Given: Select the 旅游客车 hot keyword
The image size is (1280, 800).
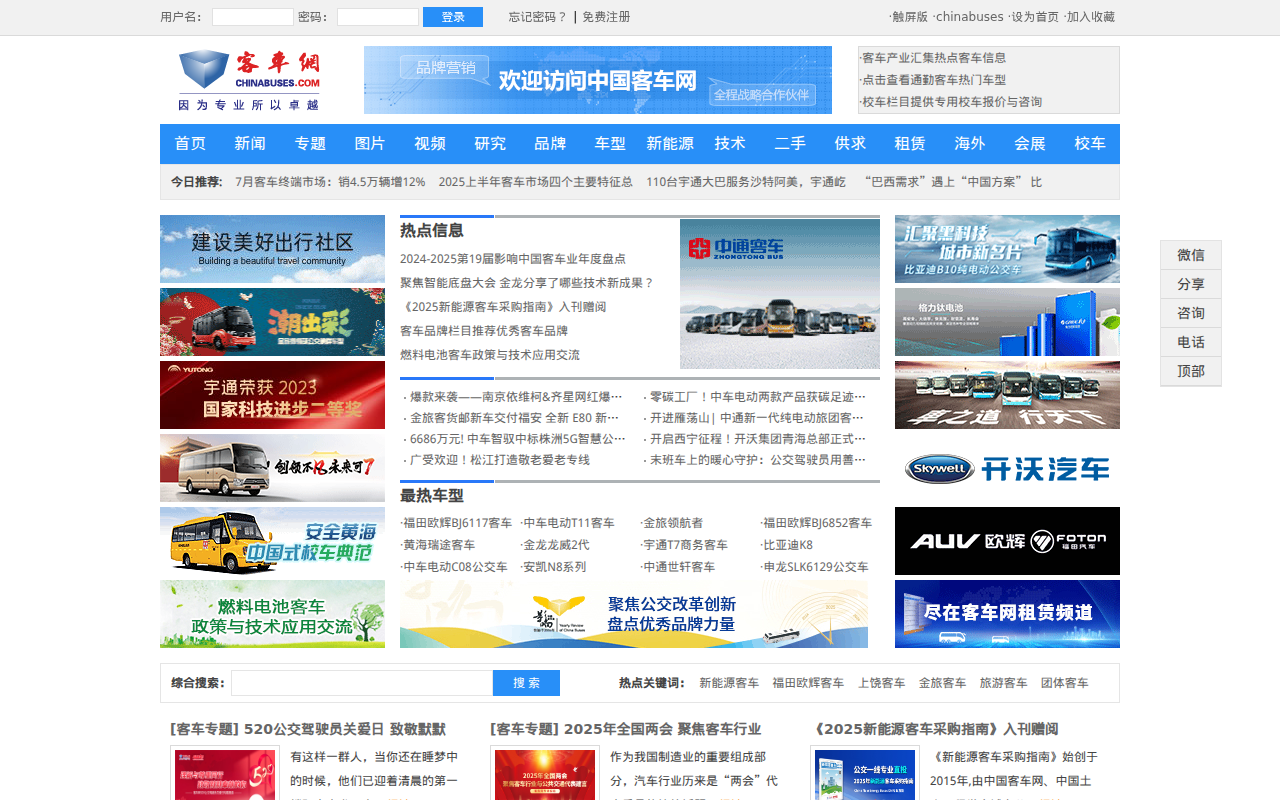Looking at the screenshot, I should 1003,683.
